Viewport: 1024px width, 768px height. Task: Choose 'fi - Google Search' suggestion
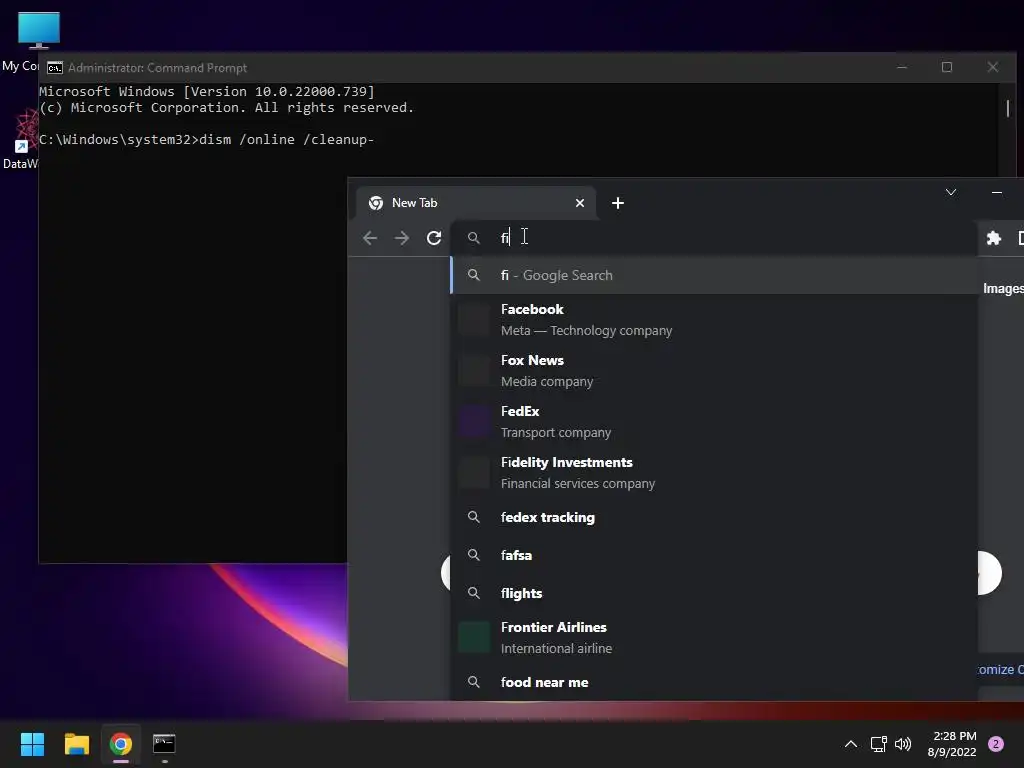coord(714,275)
